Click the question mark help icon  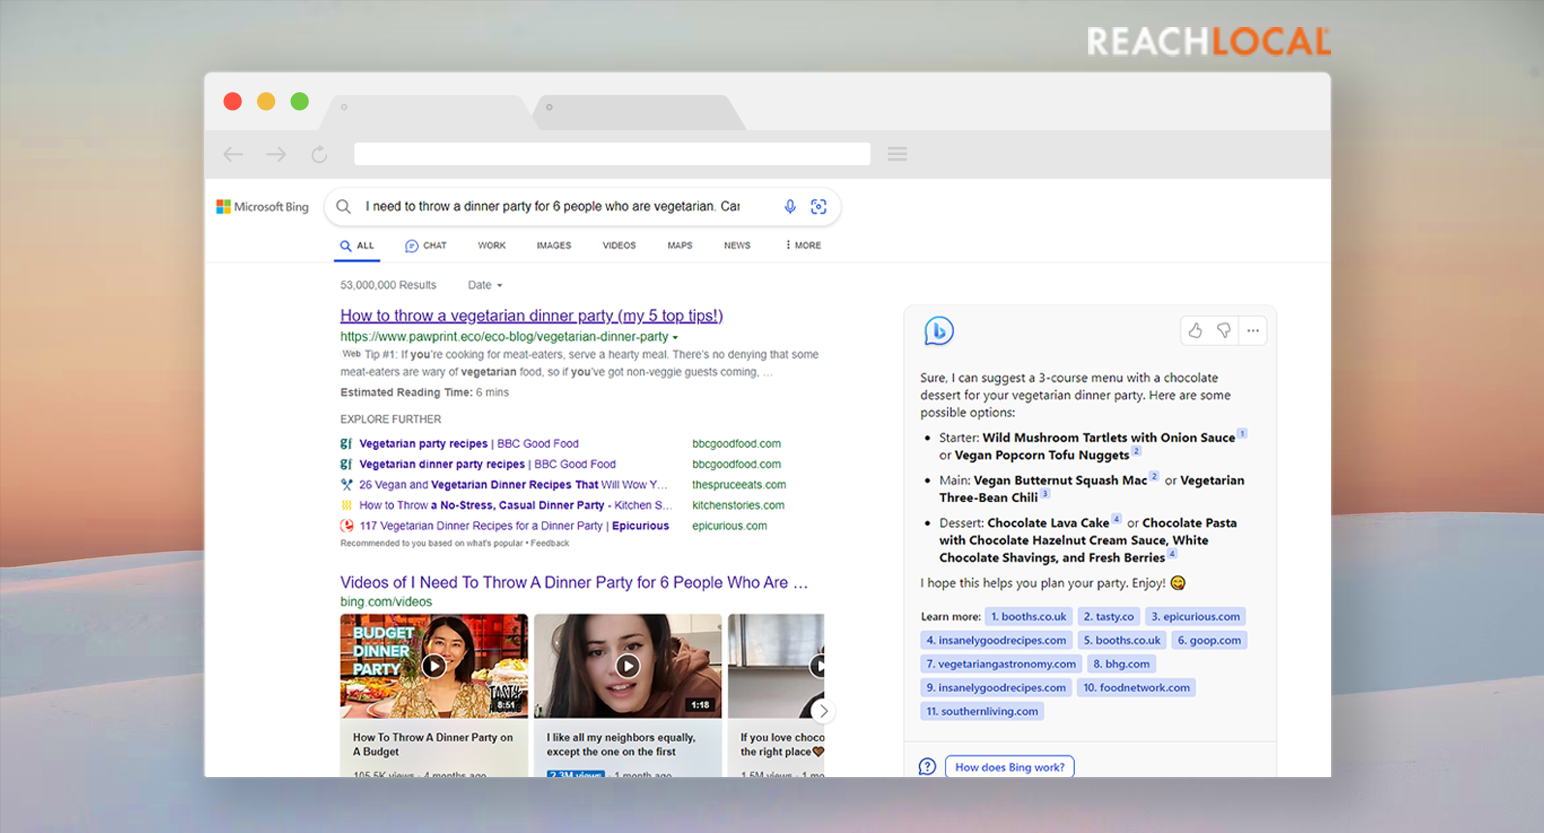tap(927, 767)
